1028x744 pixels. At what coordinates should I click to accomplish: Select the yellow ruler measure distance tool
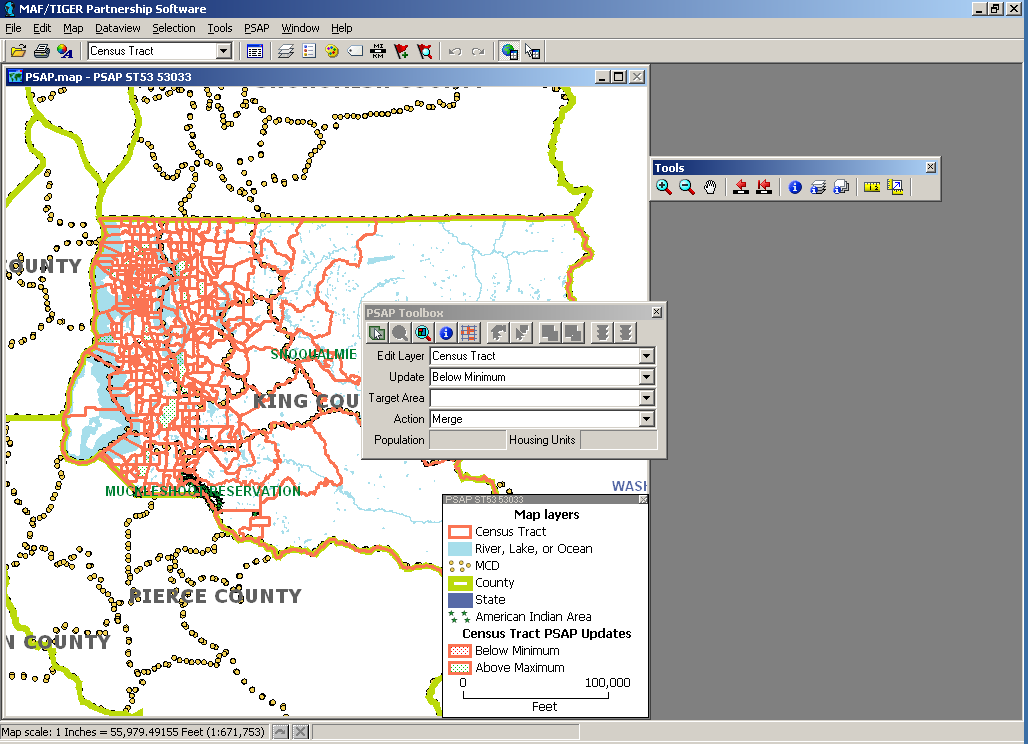(x=871, y=187)
